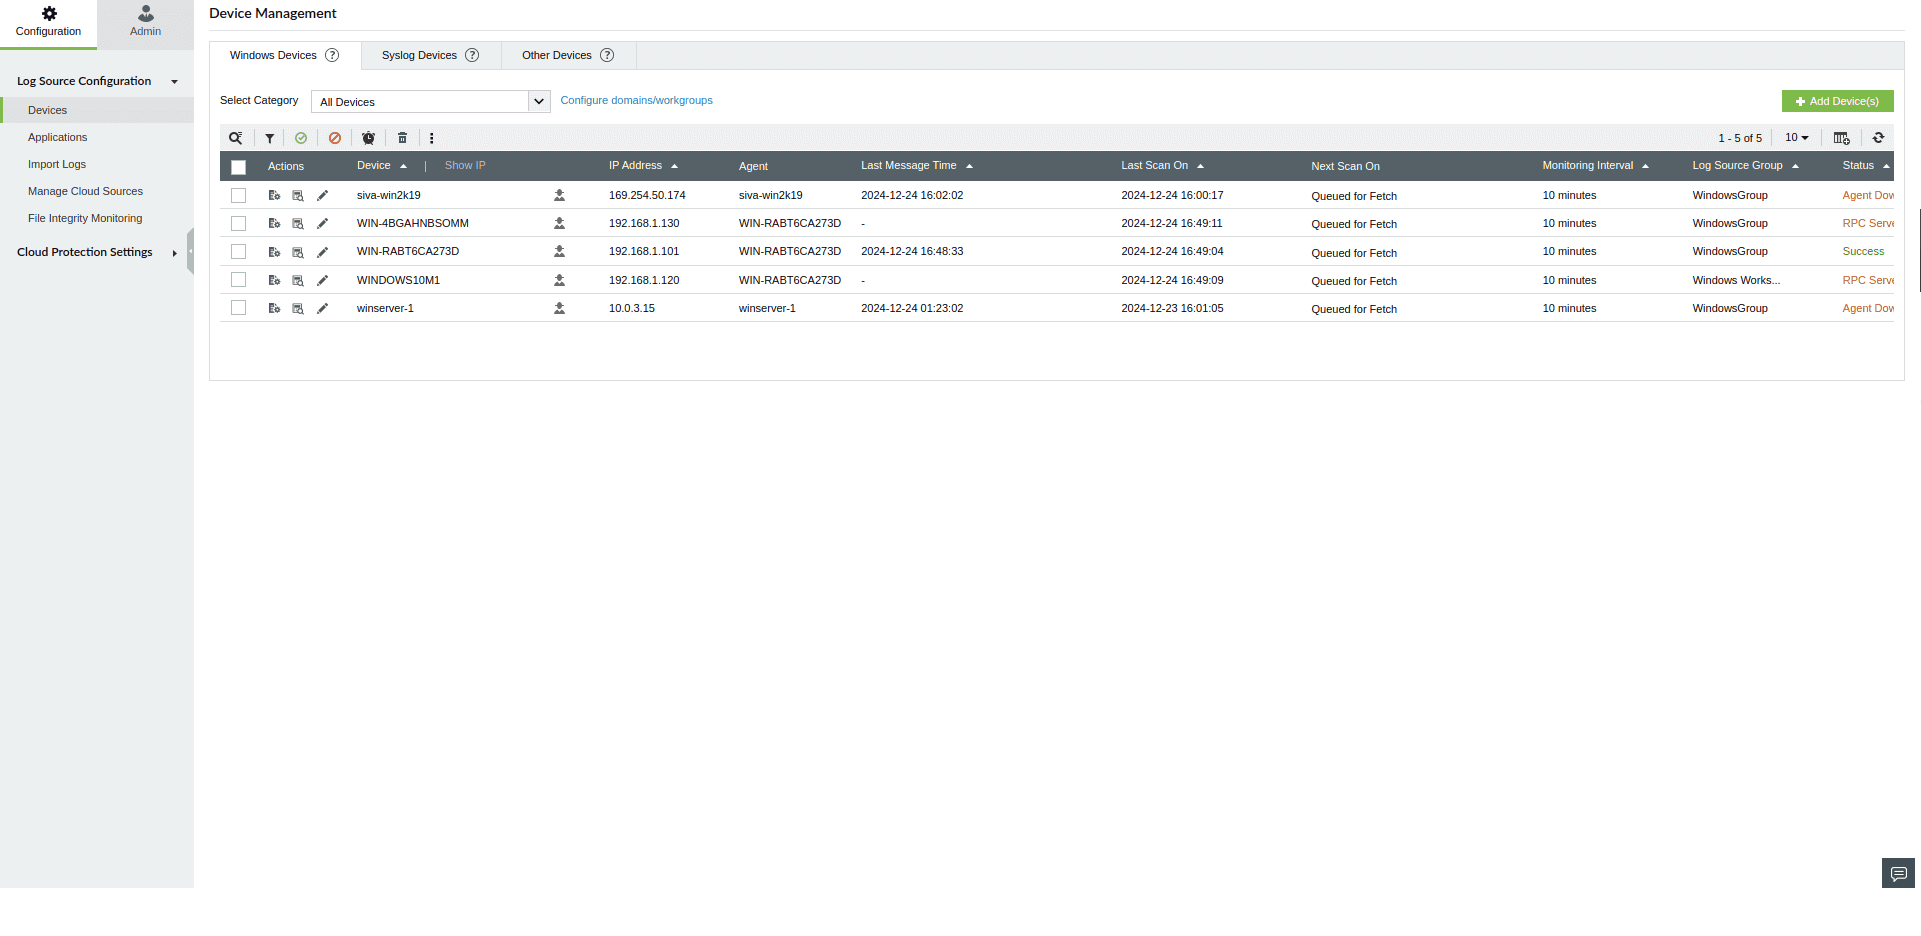The height and width of the screenshot is (936, 1921).
Task: Click RPC Server status for WINDOWS10M1
Action: (1868, 280)
